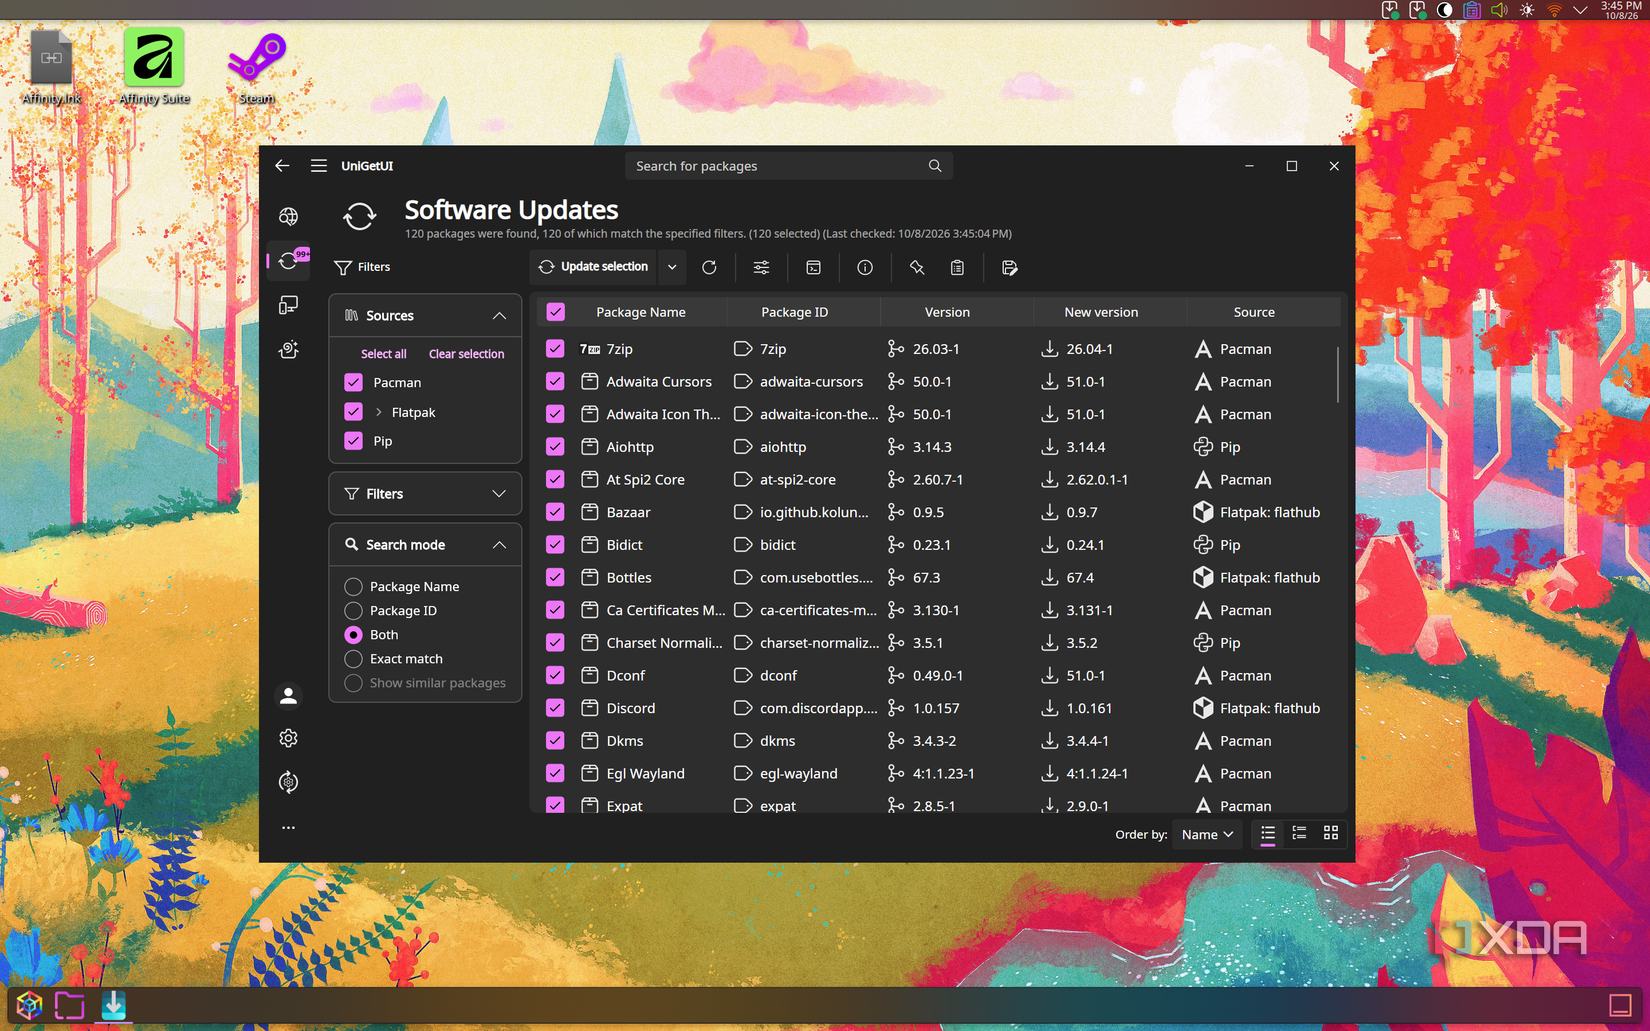The height and width of the screenshot is (1031, 1650).
Task: Click the export bundle toolbar icon
Action: tap(1009, 267)
